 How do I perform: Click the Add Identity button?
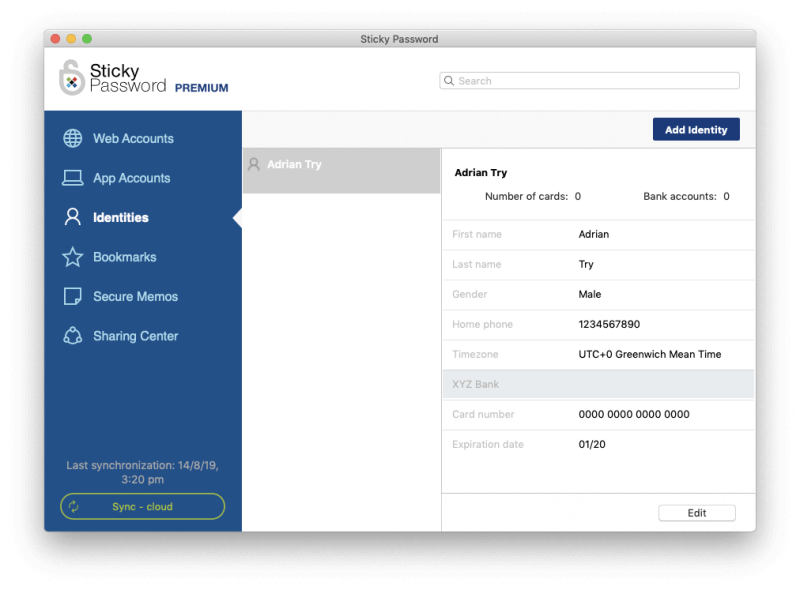click(696, 130)
